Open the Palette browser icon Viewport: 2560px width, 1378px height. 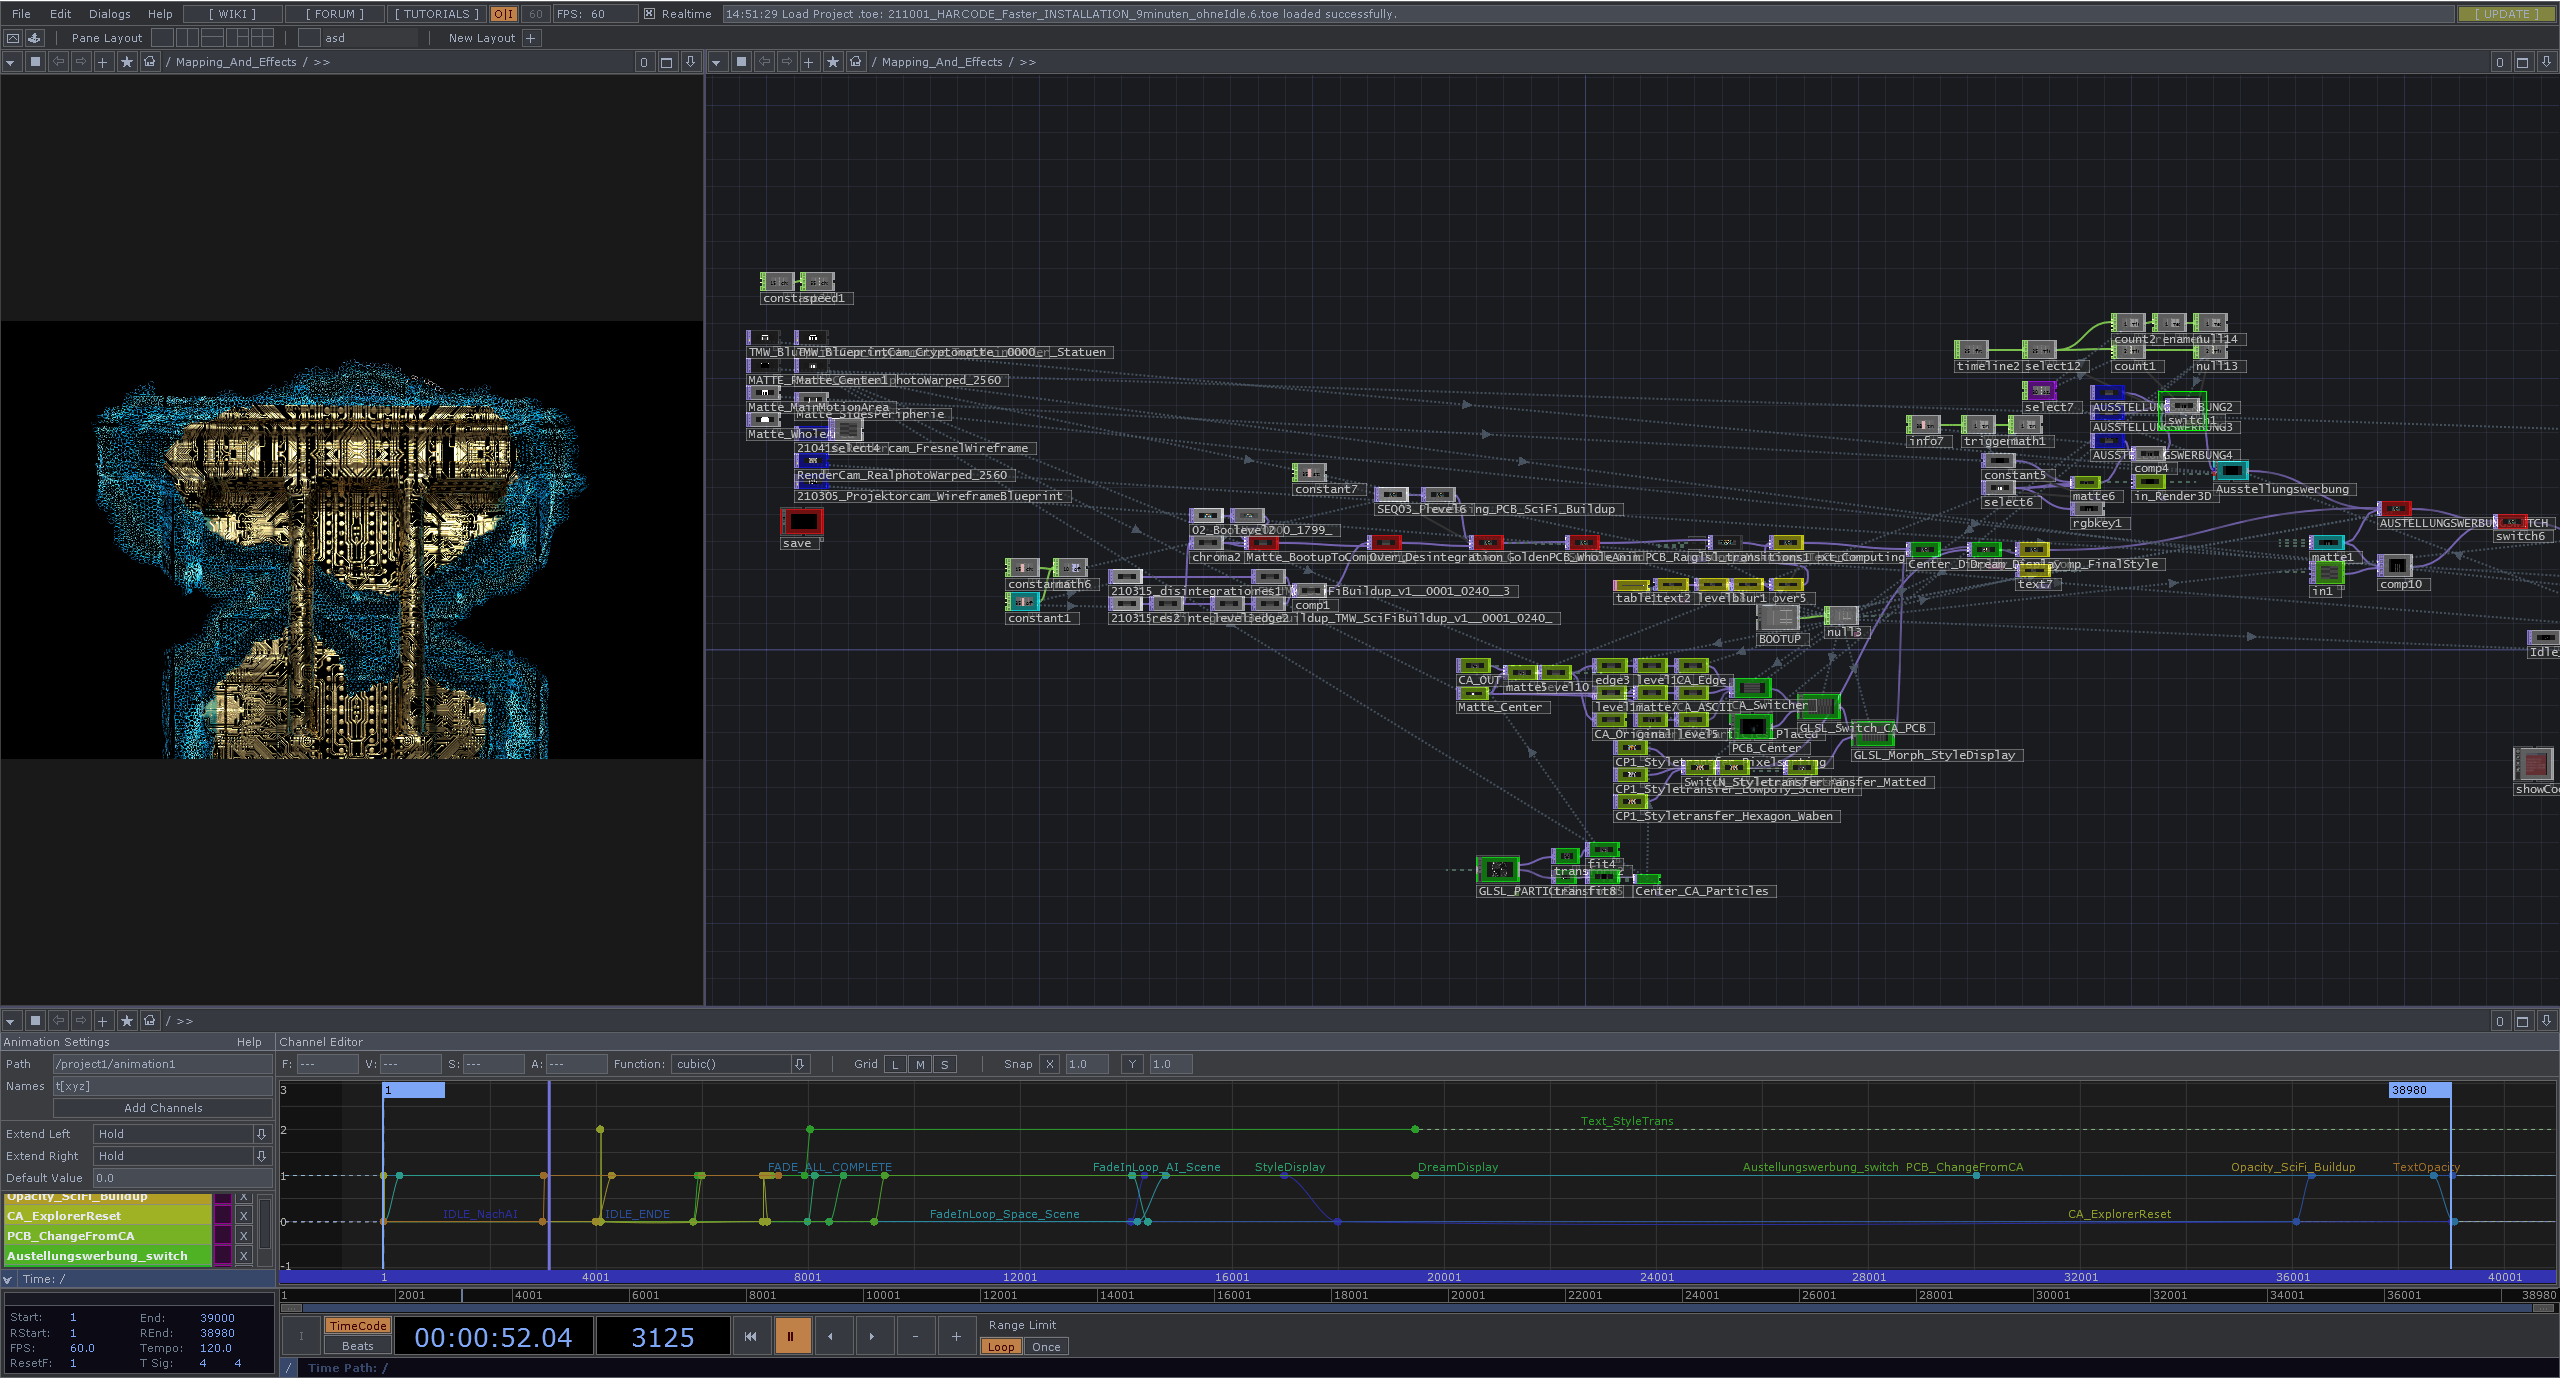pyautogui.click(x=34, y=38)
